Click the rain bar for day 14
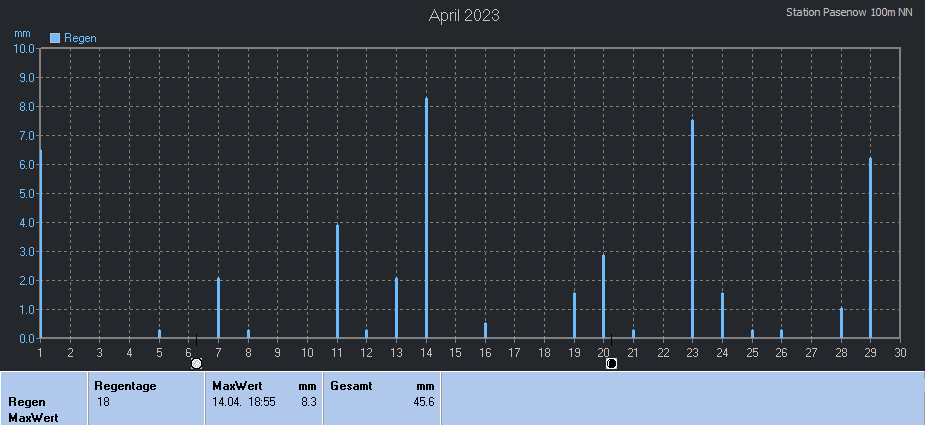 point(427,218)
